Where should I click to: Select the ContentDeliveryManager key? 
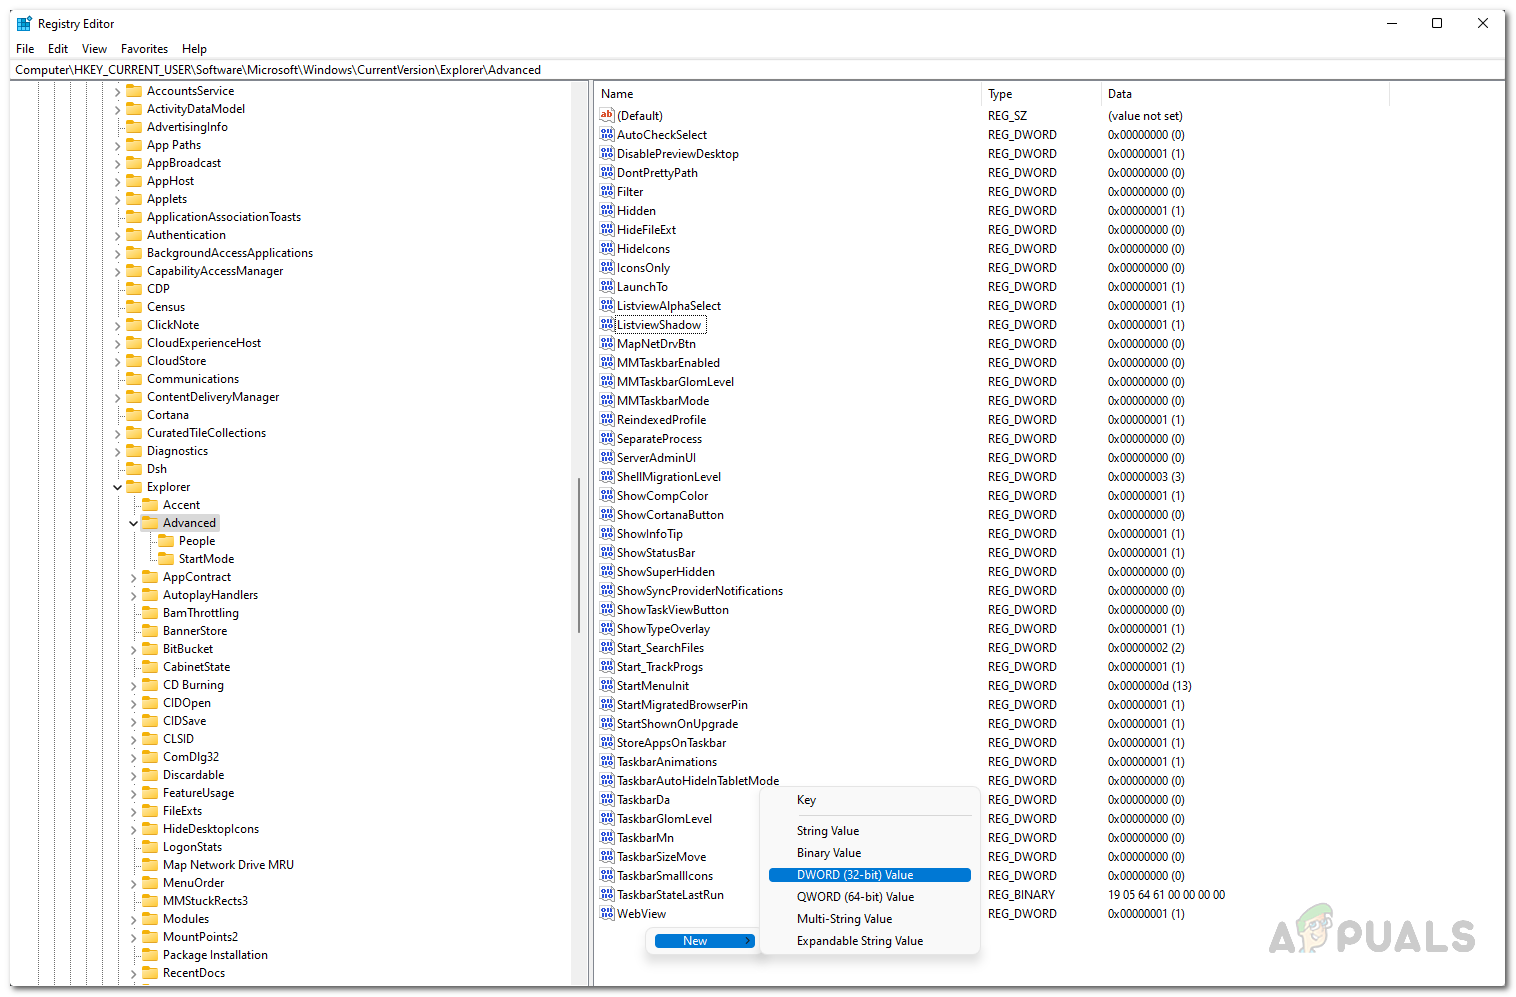[x=213, y=397]
